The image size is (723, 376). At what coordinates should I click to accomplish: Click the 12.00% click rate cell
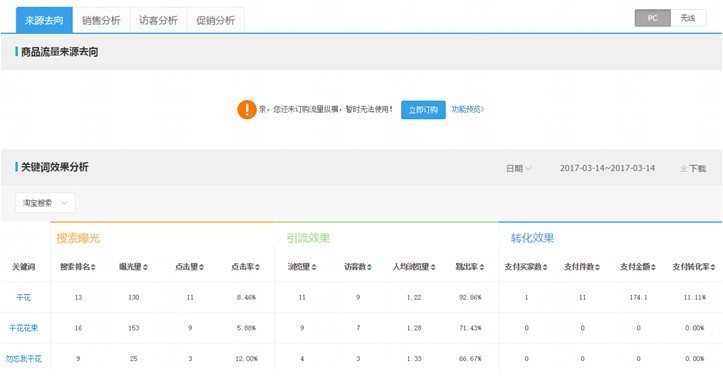(x=246, y=358)
